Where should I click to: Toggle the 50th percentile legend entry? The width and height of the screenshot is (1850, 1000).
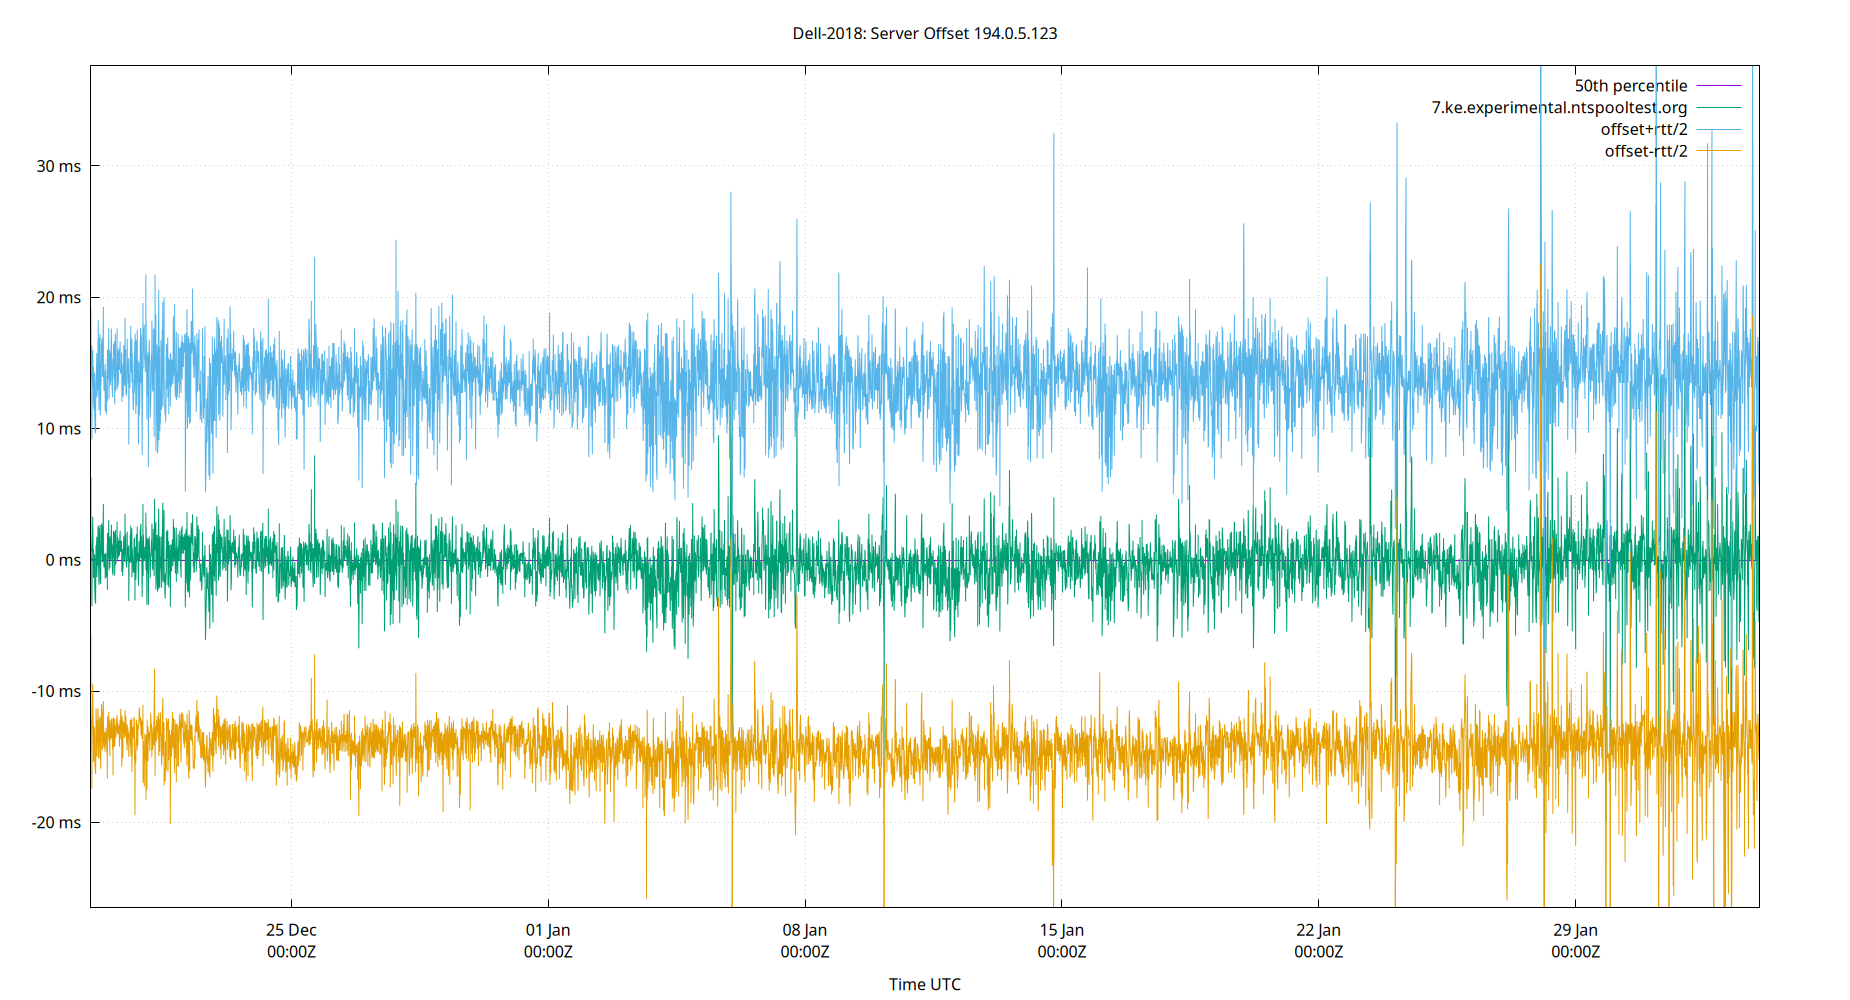(x=1631, y=85)
